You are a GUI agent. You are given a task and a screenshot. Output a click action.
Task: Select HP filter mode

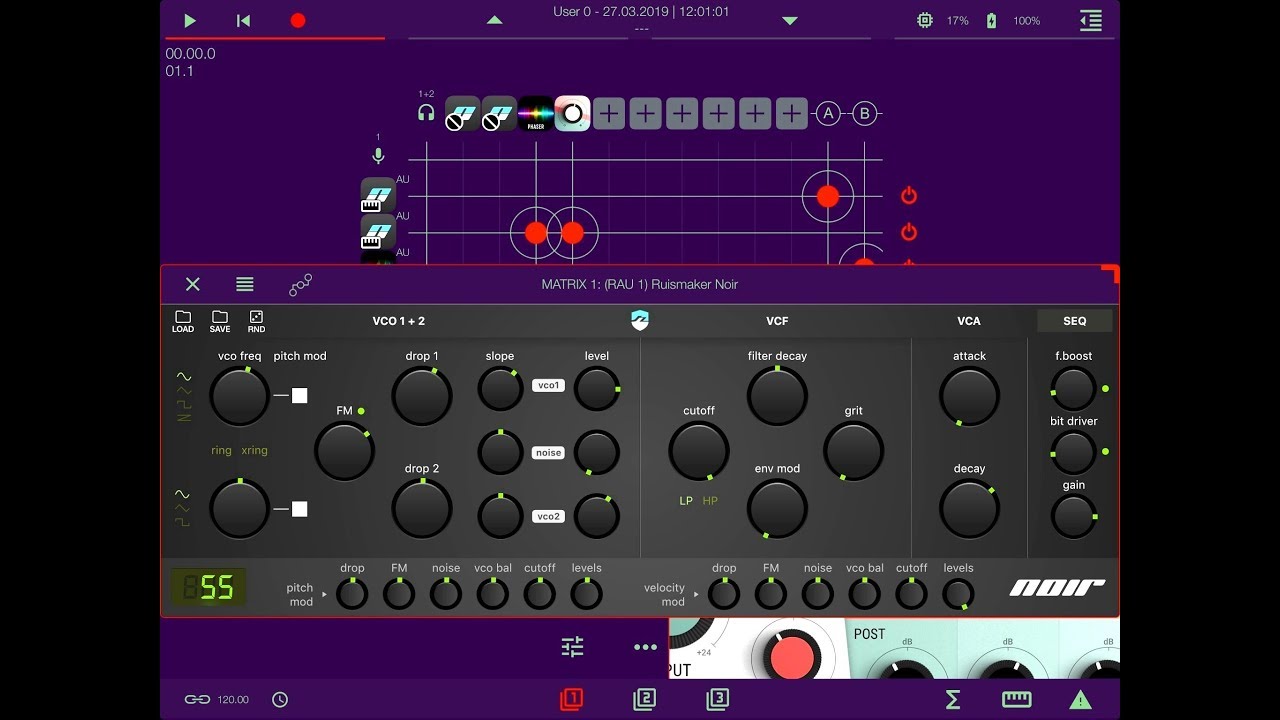coord(710,501)
